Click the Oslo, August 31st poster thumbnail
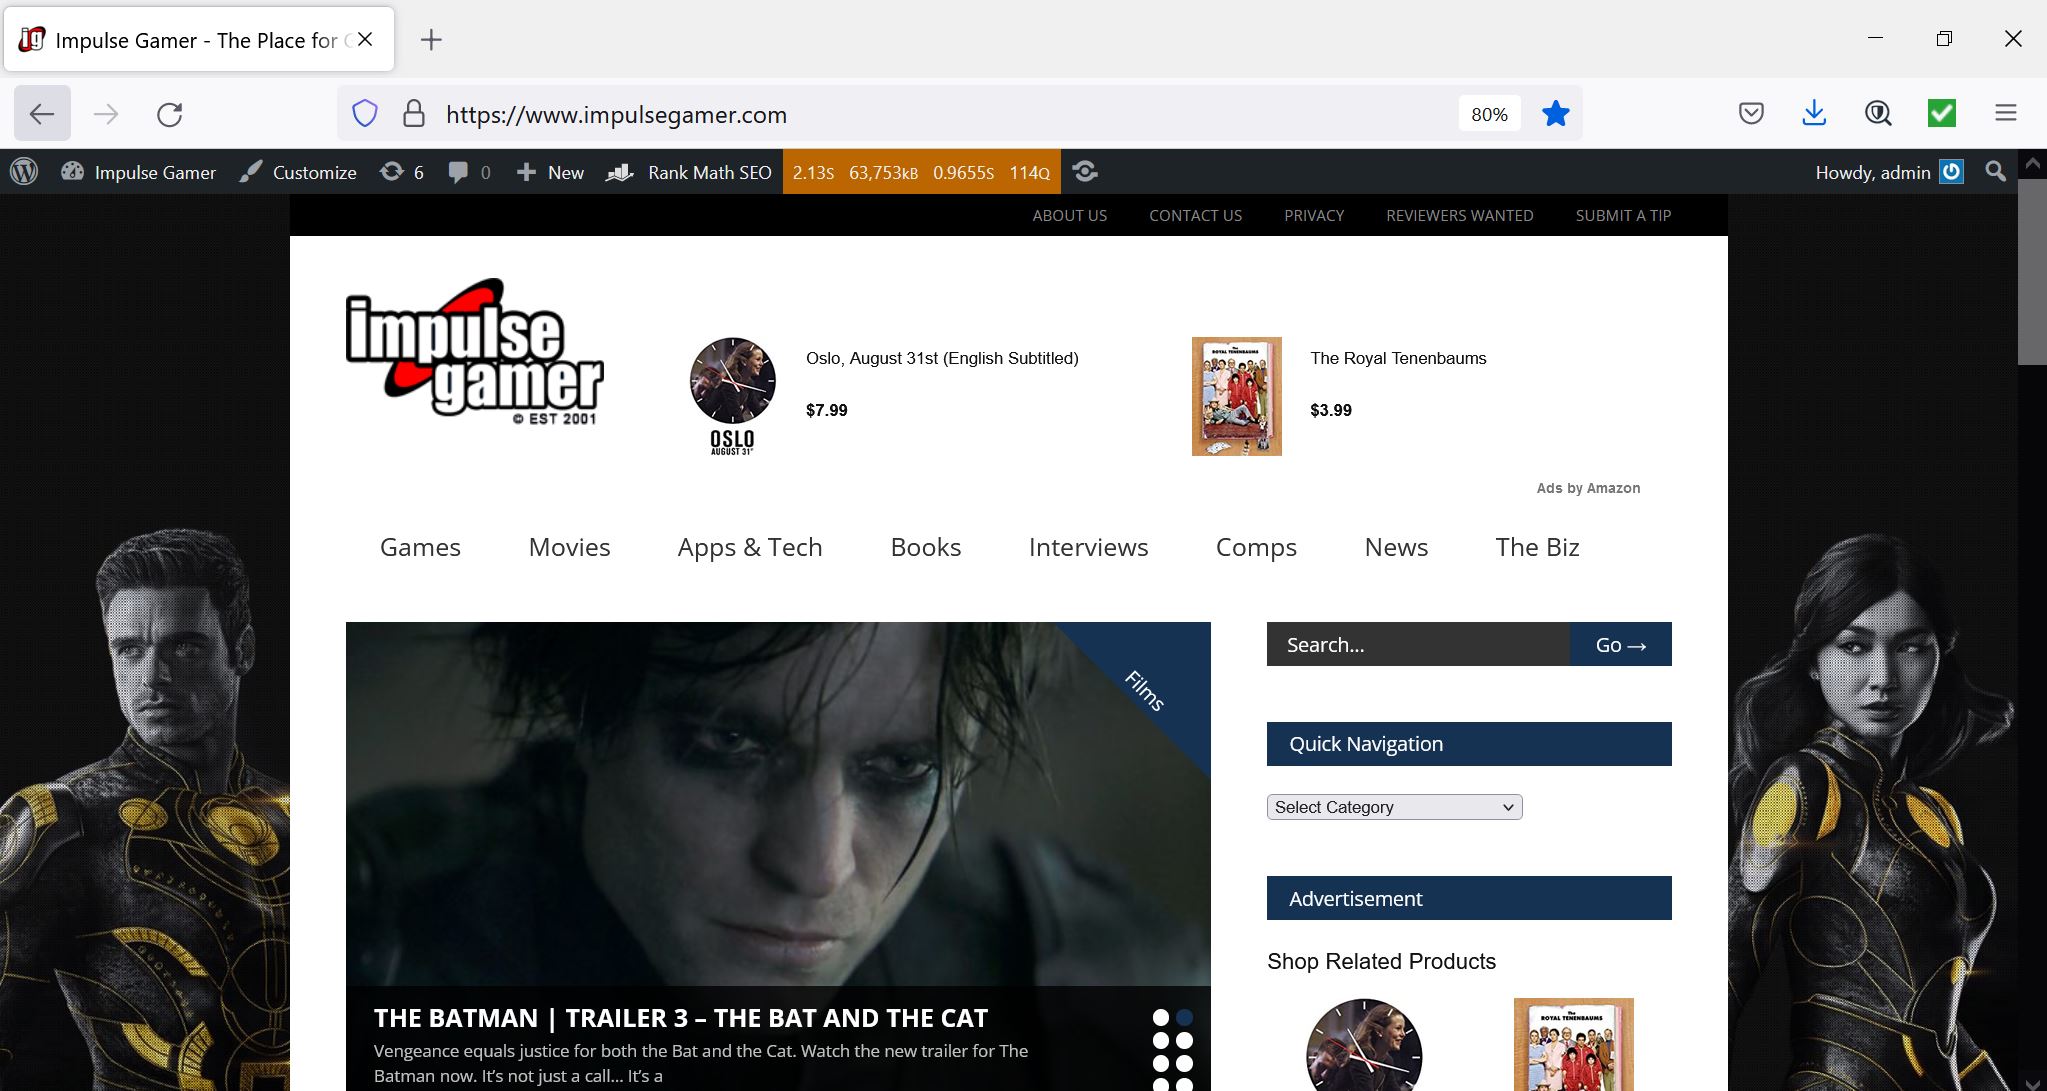This screenshot has height=1091, width=2047. pos(733,396)
